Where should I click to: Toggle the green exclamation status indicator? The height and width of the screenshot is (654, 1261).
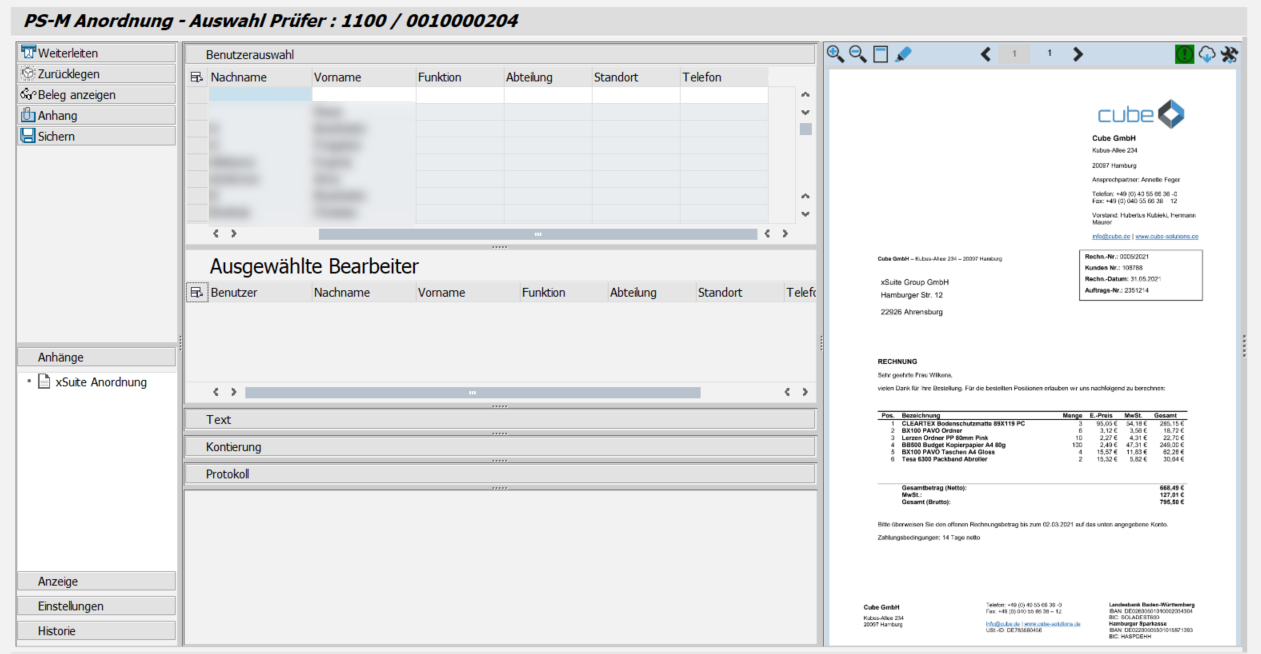click(x=1185, y=54)
